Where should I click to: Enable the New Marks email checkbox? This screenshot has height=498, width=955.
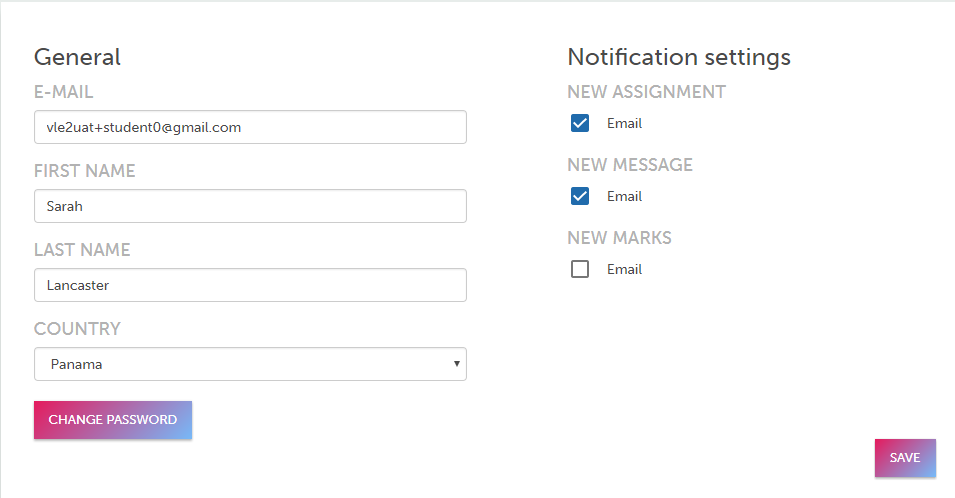click(x=580, y=269)
